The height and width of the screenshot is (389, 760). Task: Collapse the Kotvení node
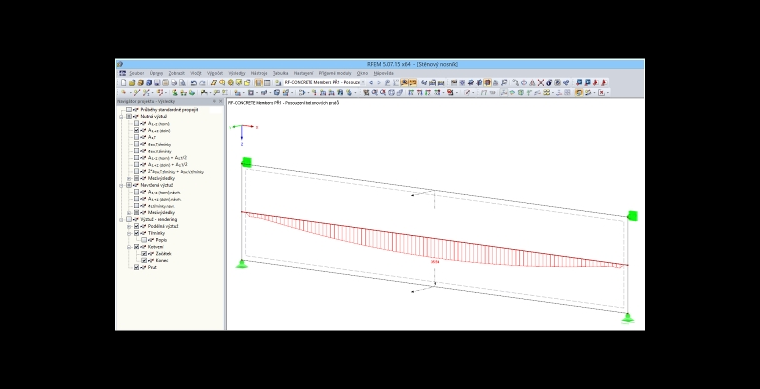pos(129,247)
